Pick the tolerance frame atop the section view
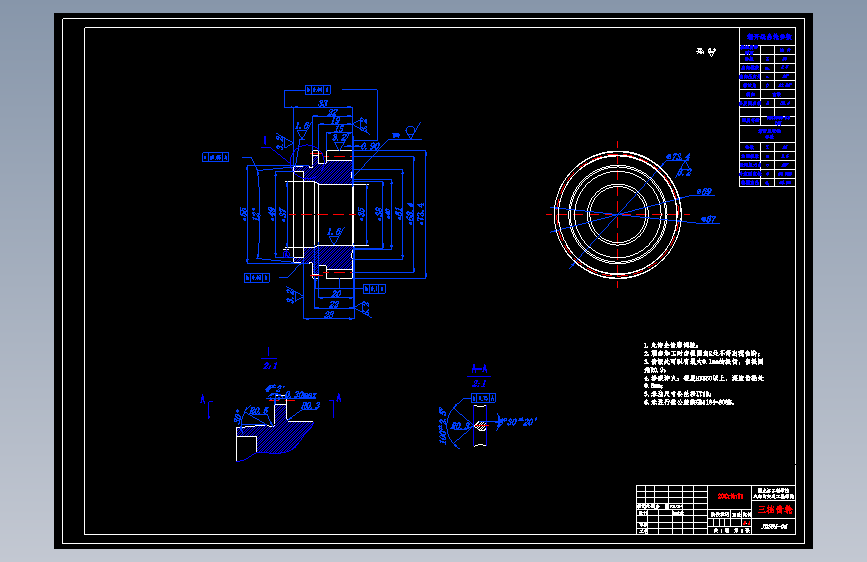867x562 pixels. pos(318,90)
